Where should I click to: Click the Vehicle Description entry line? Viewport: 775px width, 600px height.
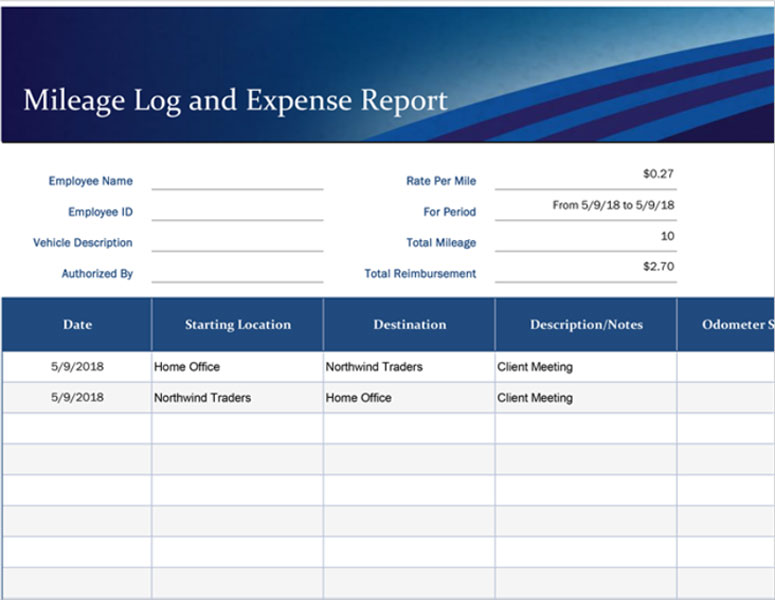coord(237,242)
